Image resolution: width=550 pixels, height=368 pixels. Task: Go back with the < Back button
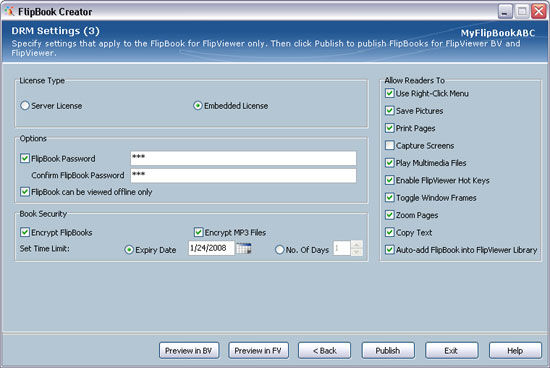click(324, 350)
